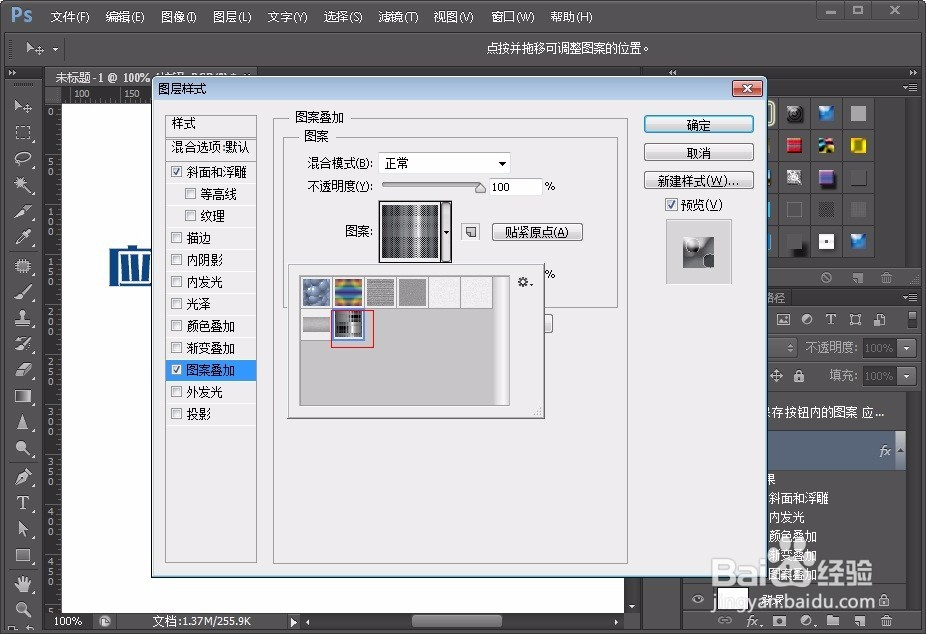Select the Pen tool

[x=23, y=476]
